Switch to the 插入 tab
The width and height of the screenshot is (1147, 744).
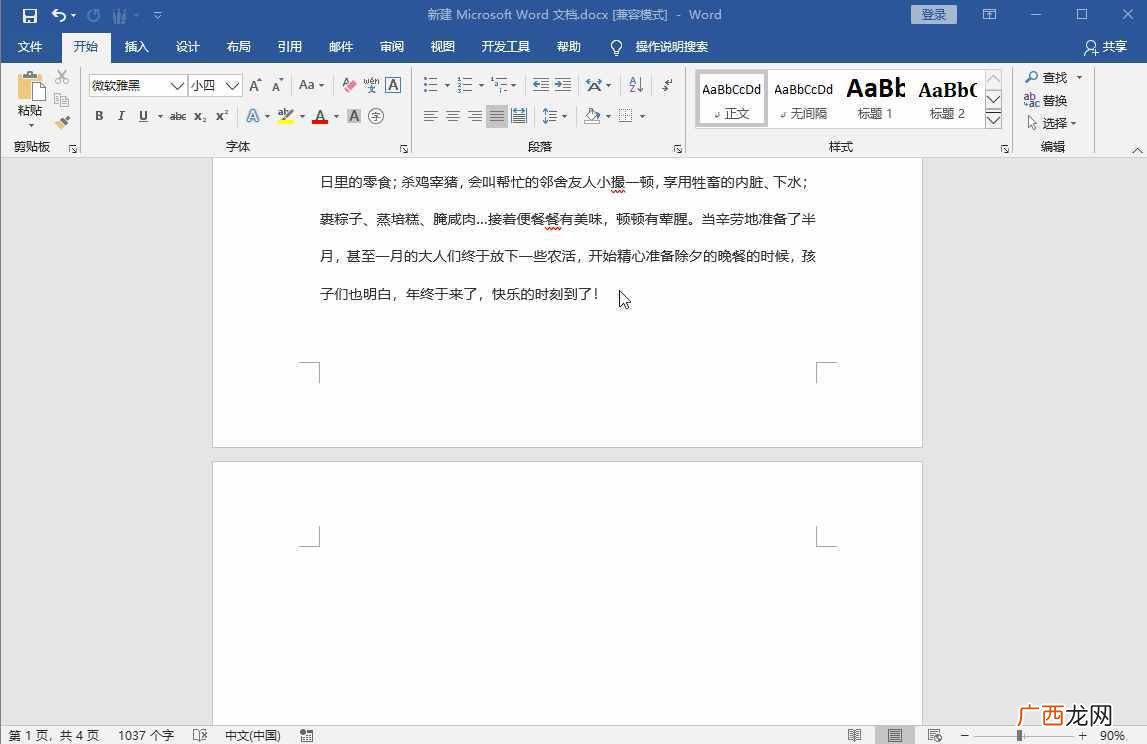tap(137, 47)
